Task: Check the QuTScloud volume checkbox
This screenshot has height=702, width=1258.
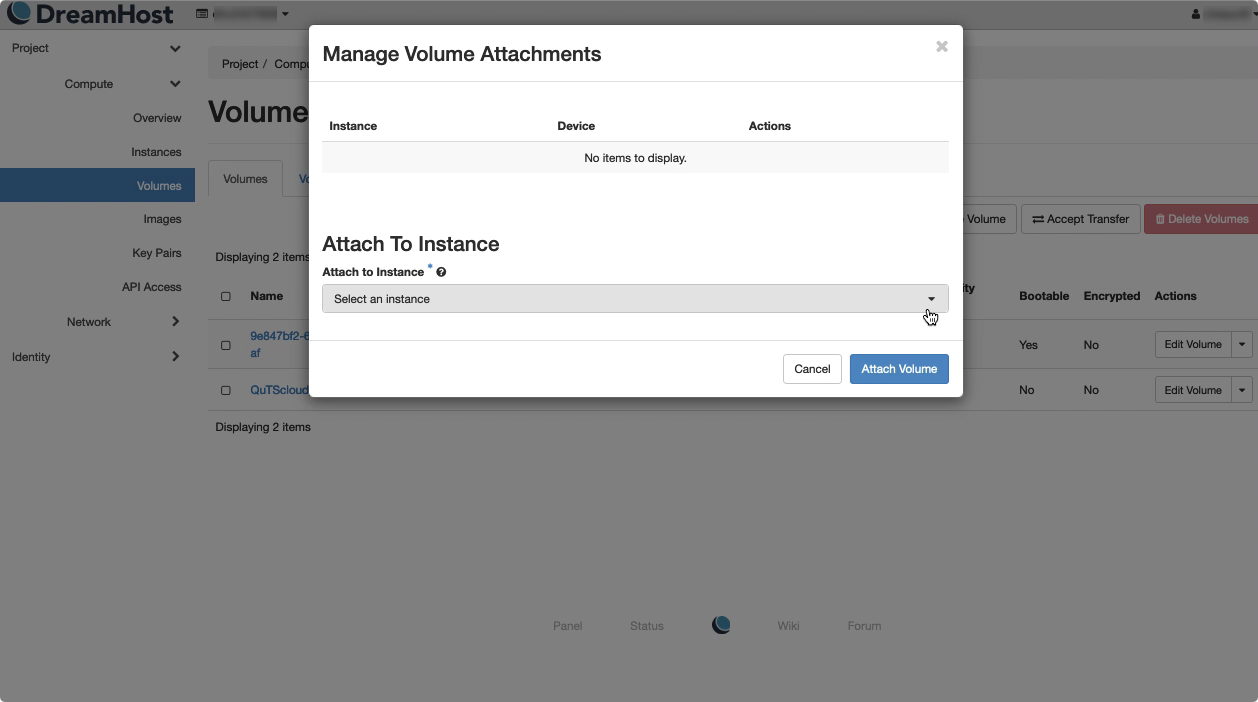Action: (x=225, y=390)
